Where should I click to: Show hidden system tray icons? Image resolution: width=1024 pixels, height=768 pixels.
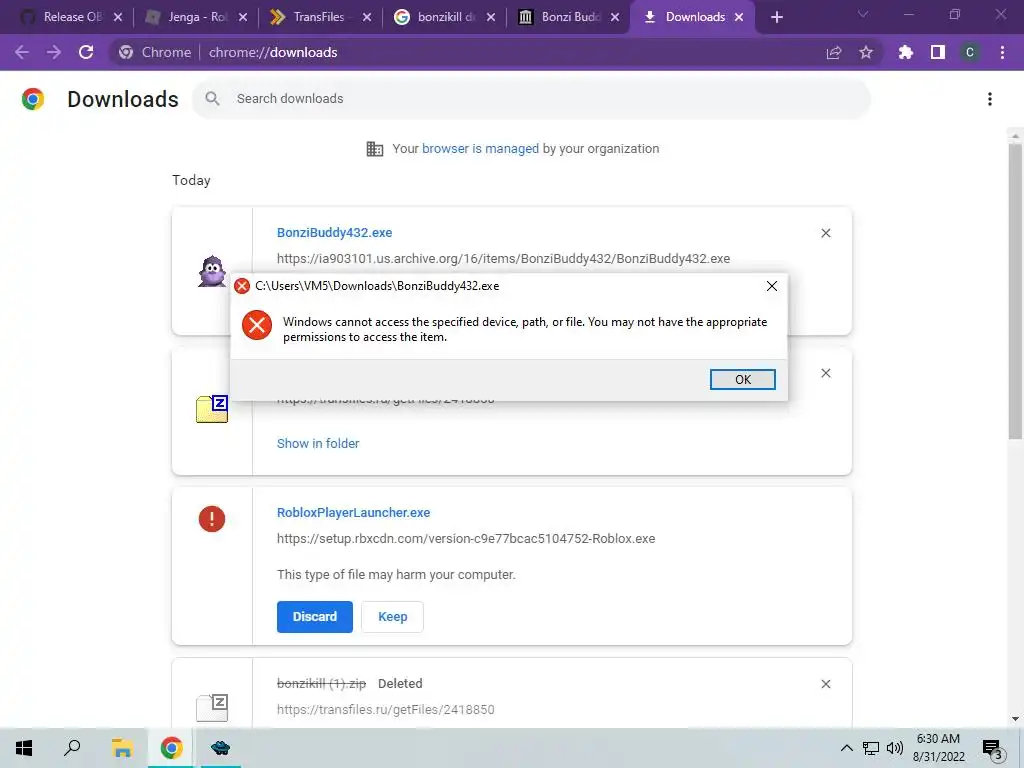(846, 748)
